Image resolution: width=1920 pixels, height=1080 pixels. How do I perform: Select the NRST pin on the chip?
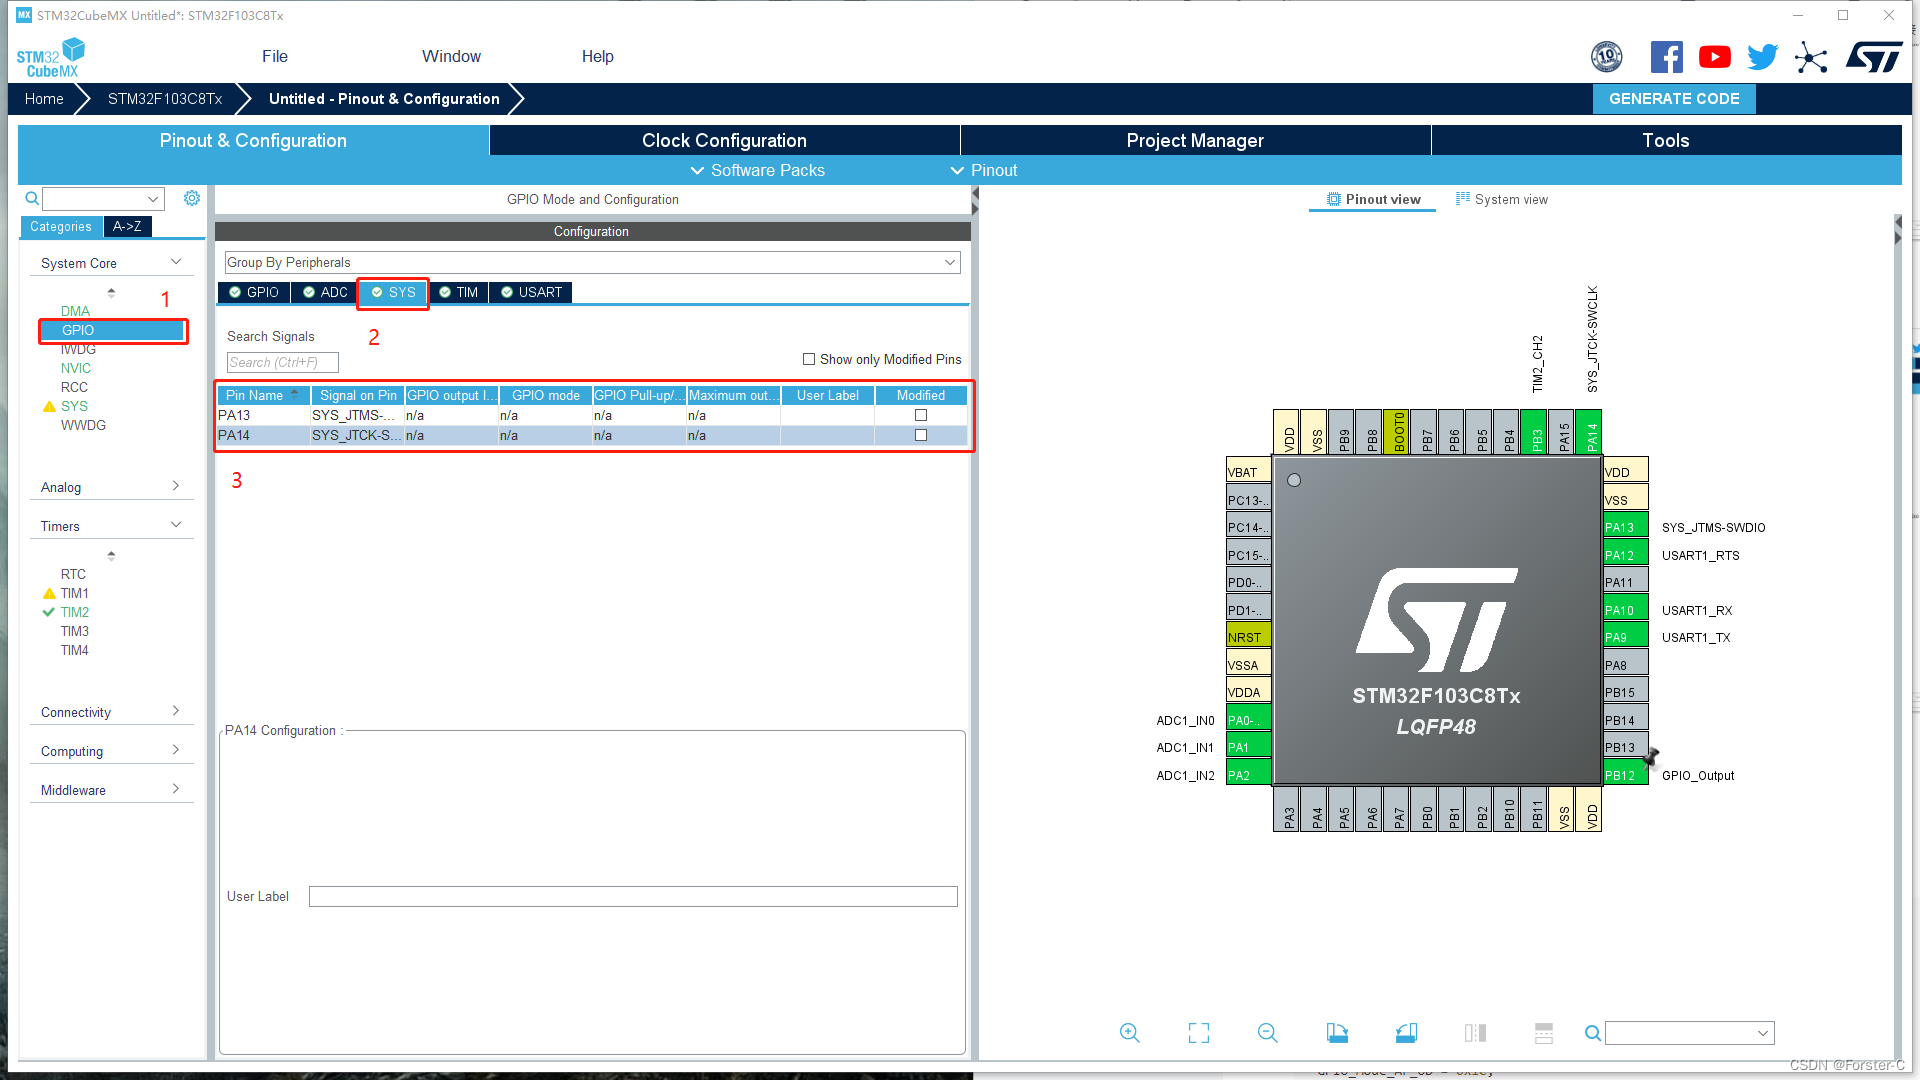tap(1248, 637)
